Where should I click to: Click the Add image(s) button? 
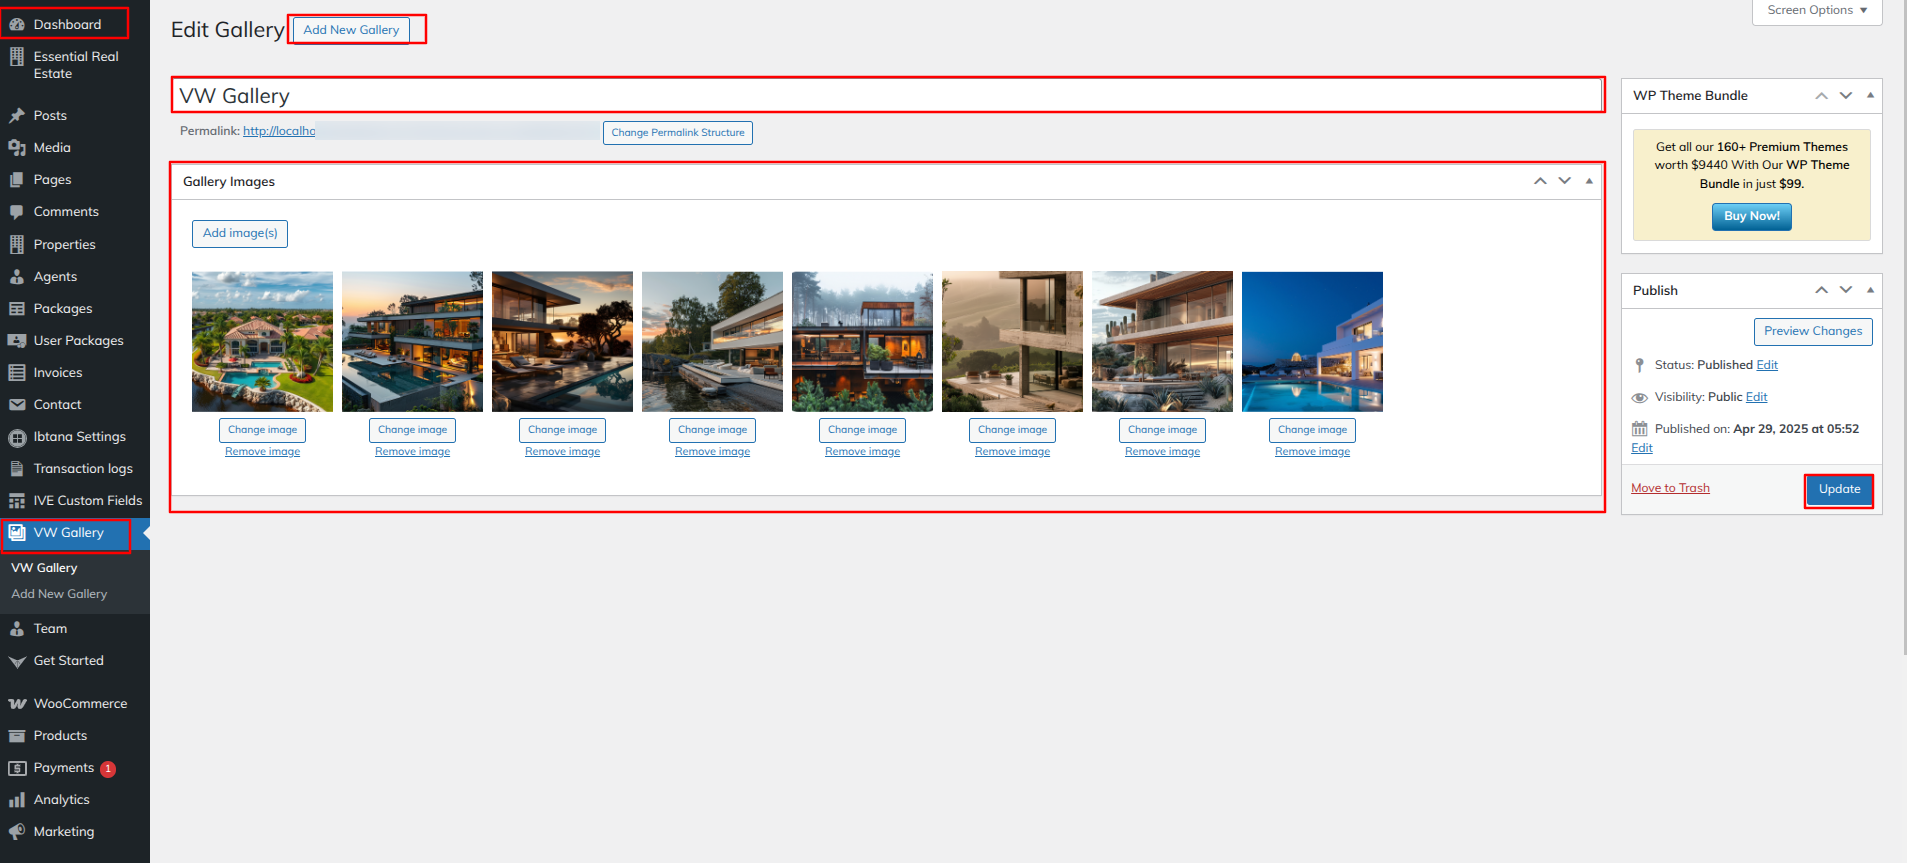tap(240, 234)
